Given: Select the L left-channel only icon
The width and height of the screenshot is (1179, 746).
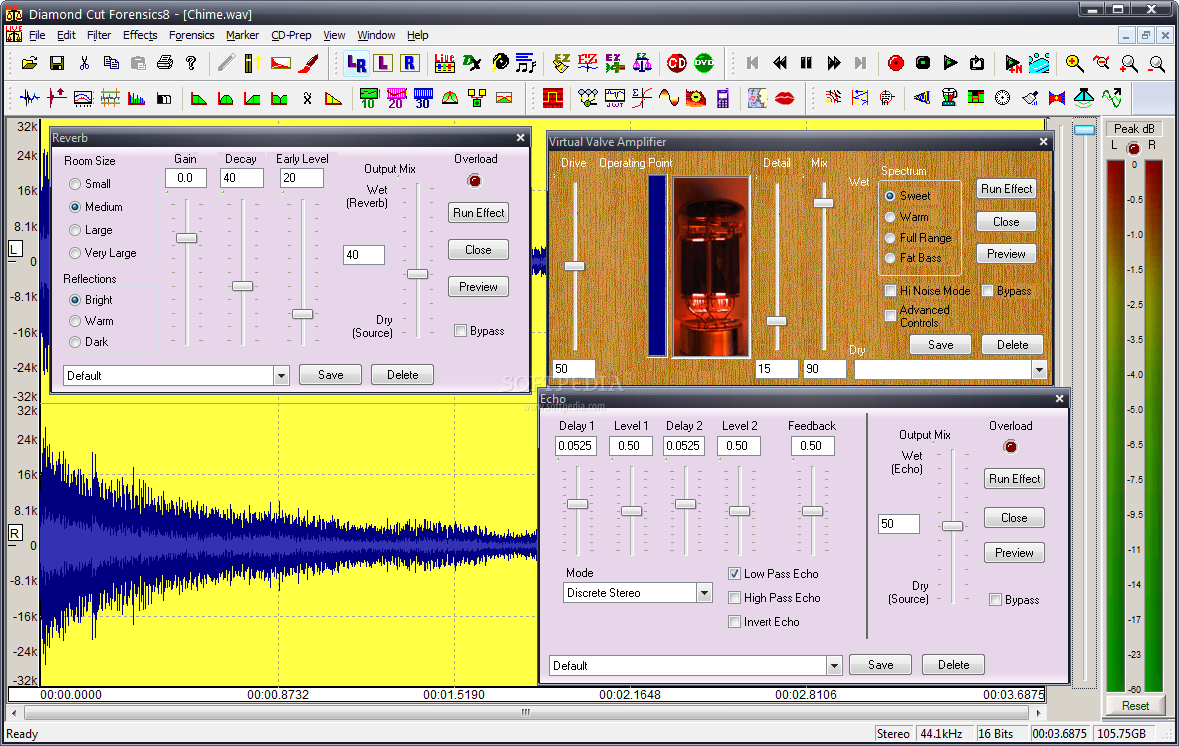Looking at the screenshot, I should pos(383,63).
